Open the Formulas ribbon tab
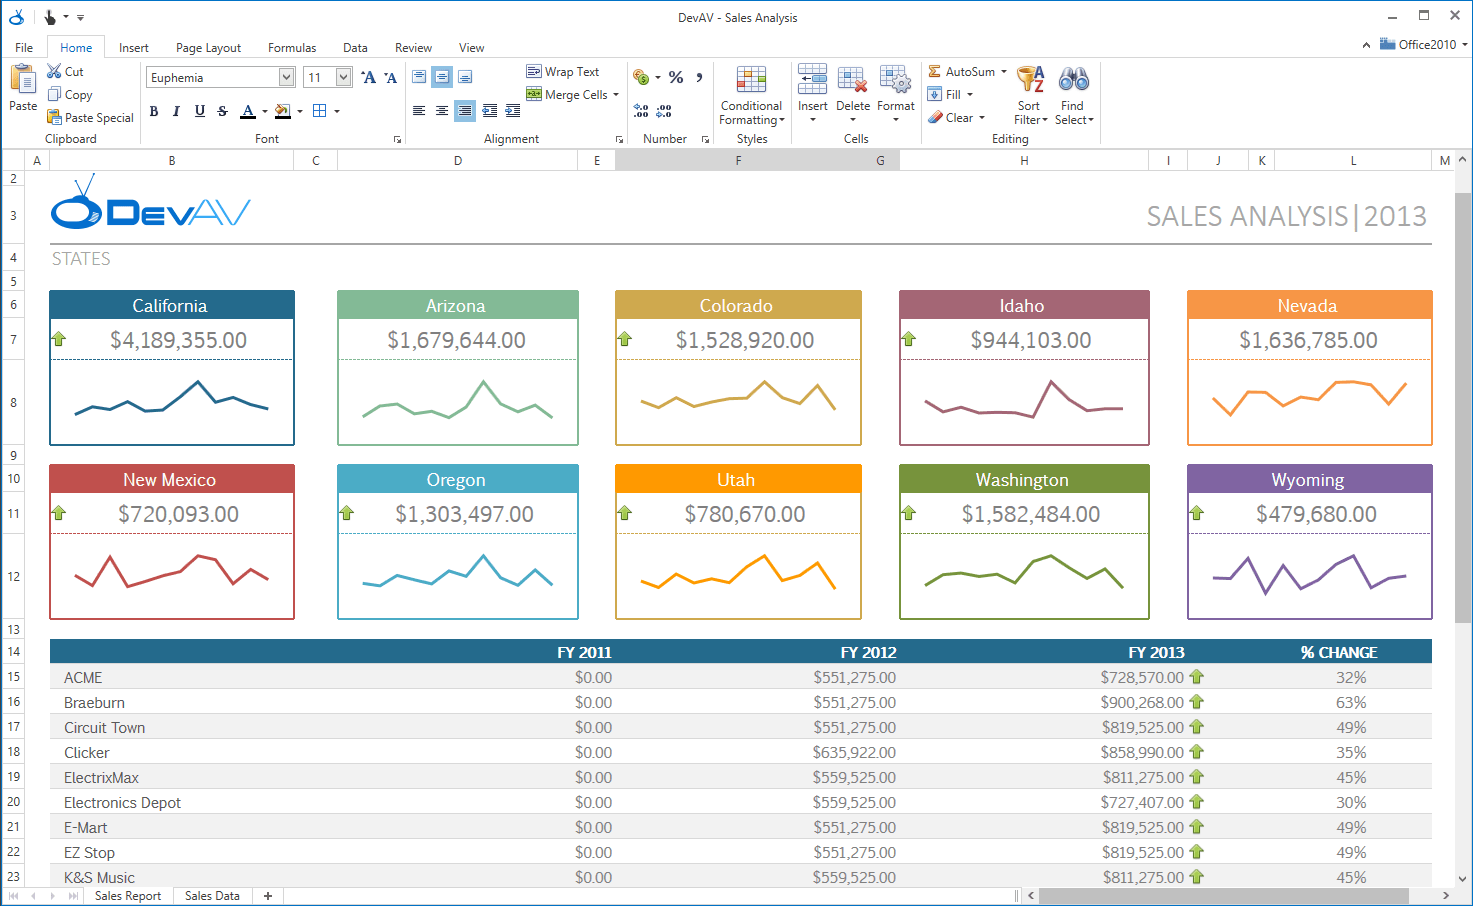The width and height of the screenshot is (1473, 906). (291, 47)
